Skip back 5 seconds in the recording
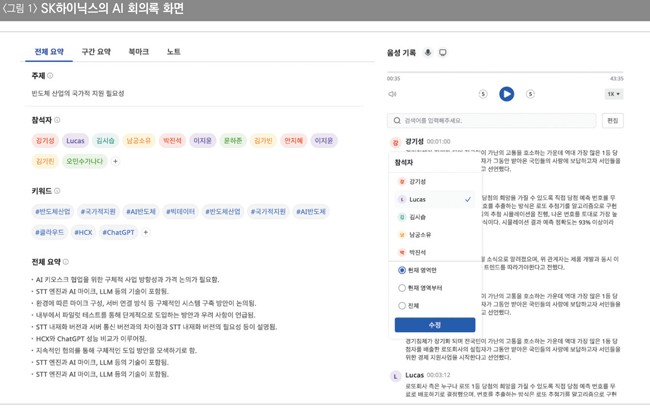The width and height of the screenshot is (650, 408). click(483, 94)
